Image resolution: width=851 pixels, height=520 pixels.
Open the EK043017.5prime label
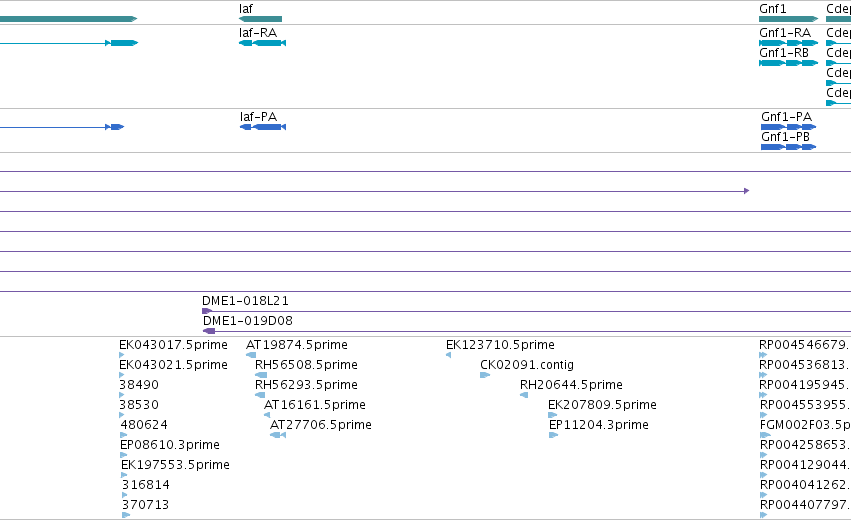pos(173,345)
